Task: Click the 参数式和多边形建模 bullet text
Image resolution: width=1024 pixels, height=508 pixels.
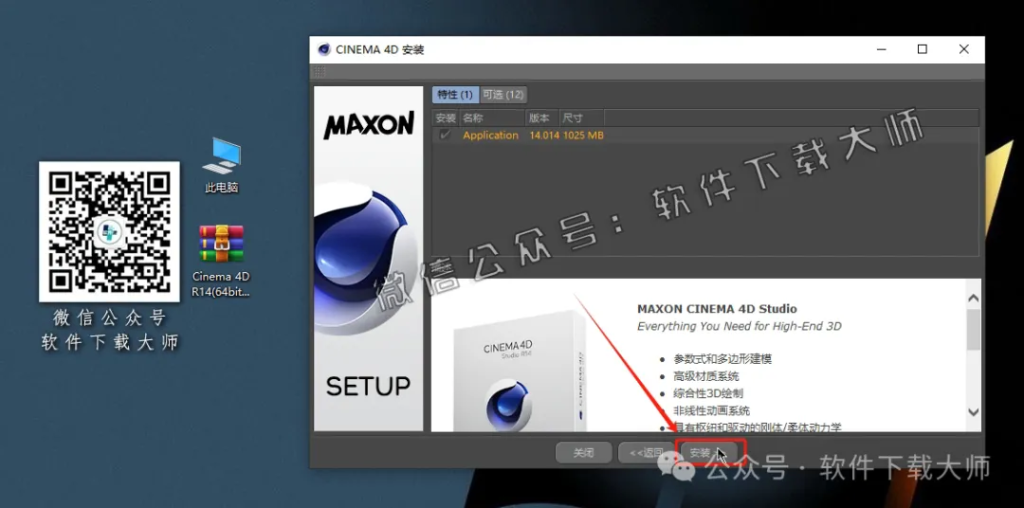Action: (723, 359)
